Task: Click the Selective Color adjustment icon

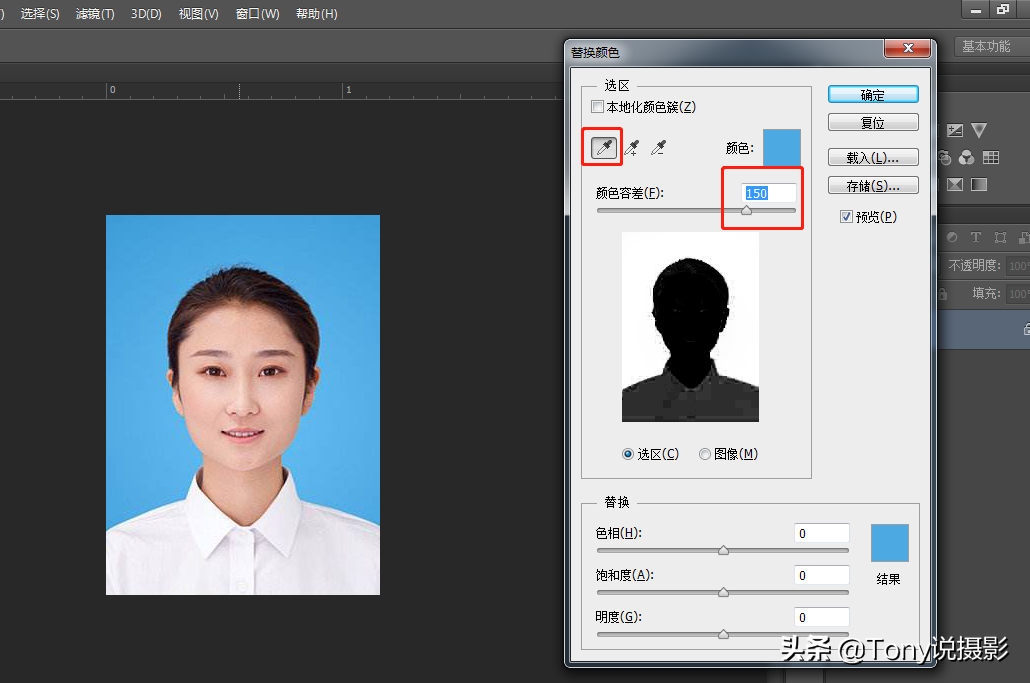Action: [x=954, y=185]
